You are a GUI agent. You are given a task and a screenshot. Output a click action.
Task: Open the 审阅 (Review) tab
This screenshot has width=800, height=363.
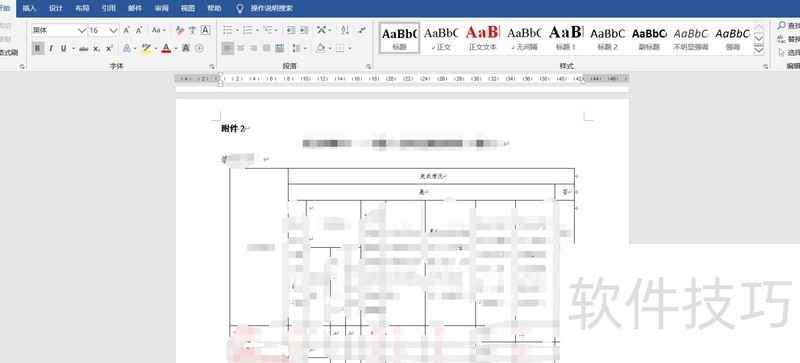coord(161,8)
